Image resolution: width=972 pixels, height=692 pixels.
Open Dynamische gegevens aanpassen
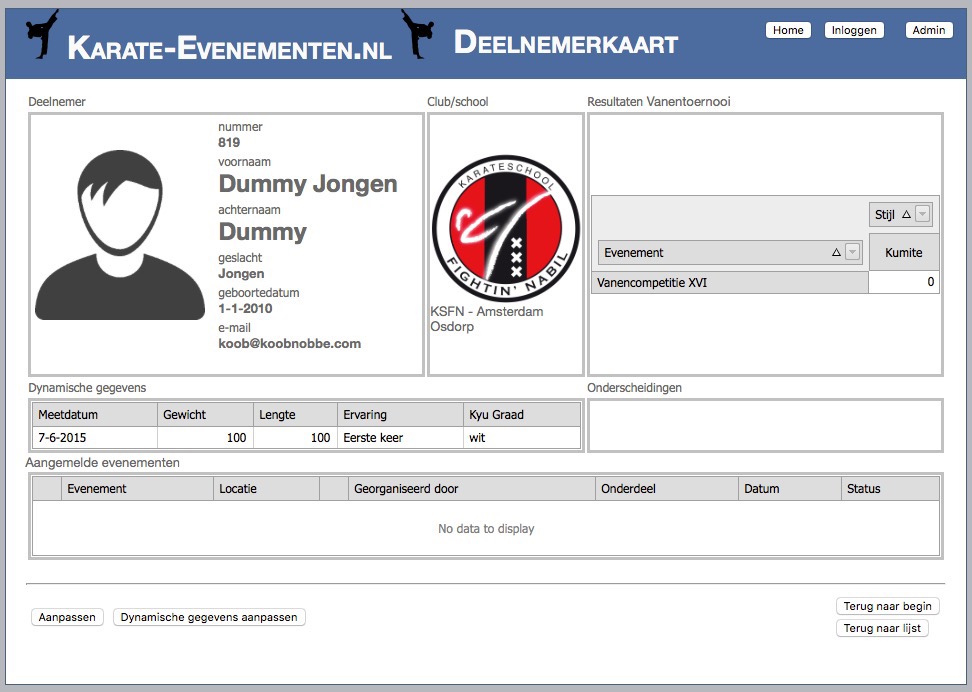(209, 617)
